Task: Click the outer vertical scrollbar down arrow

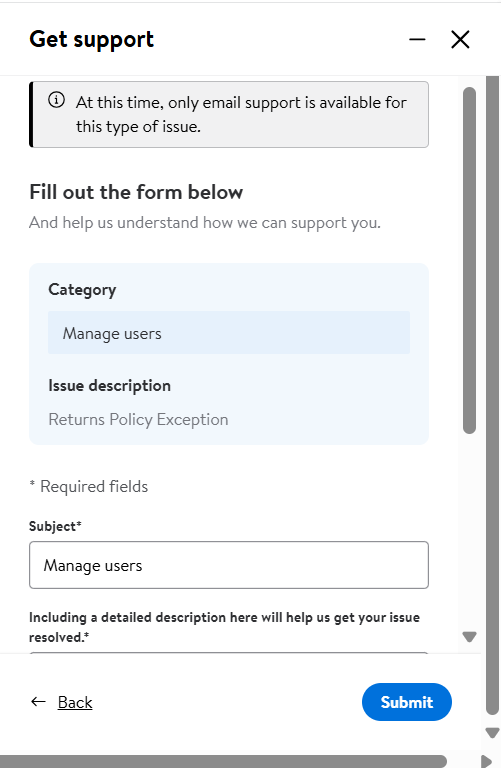Action: pos(492,733)
